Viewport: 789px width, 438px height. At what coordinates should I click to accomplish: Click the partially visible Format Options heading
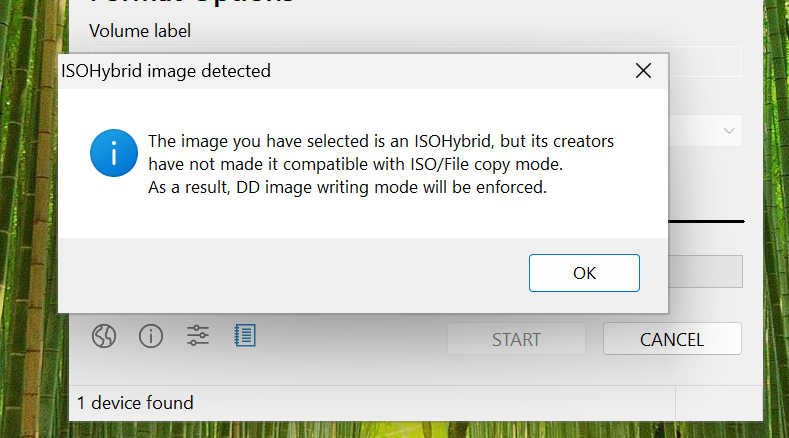tap(191, 3)
